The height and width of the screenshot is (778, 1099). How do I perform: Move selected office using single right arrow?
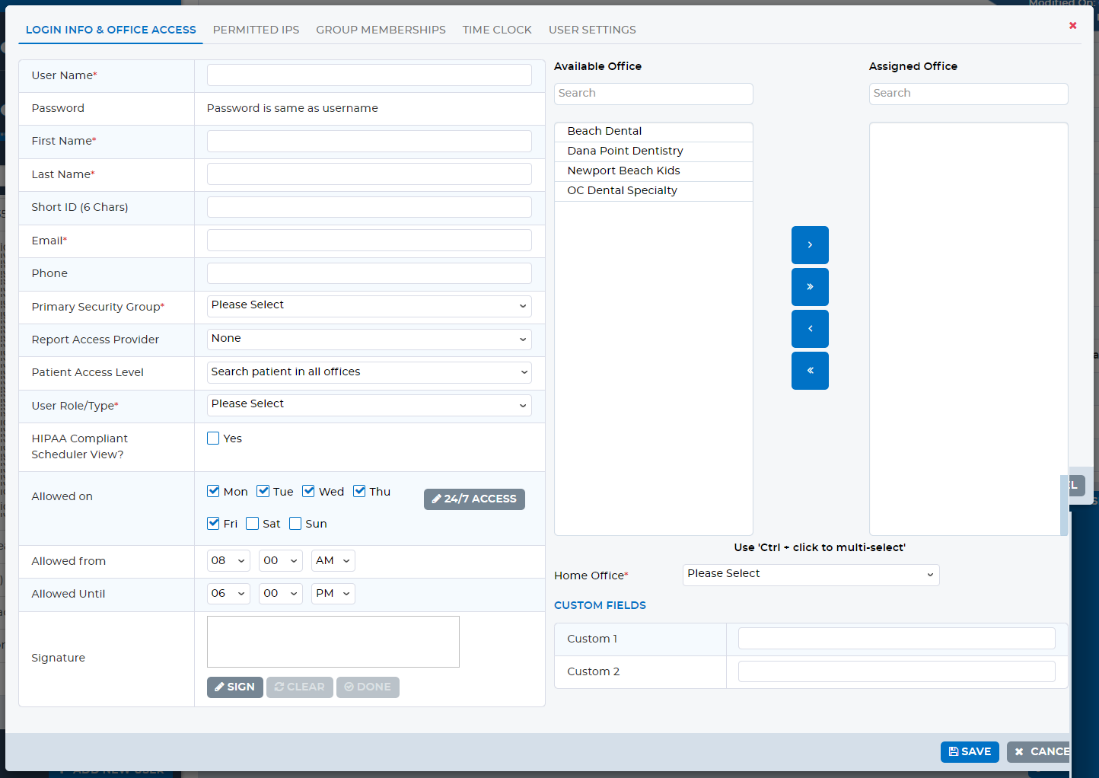pos(810,244)
